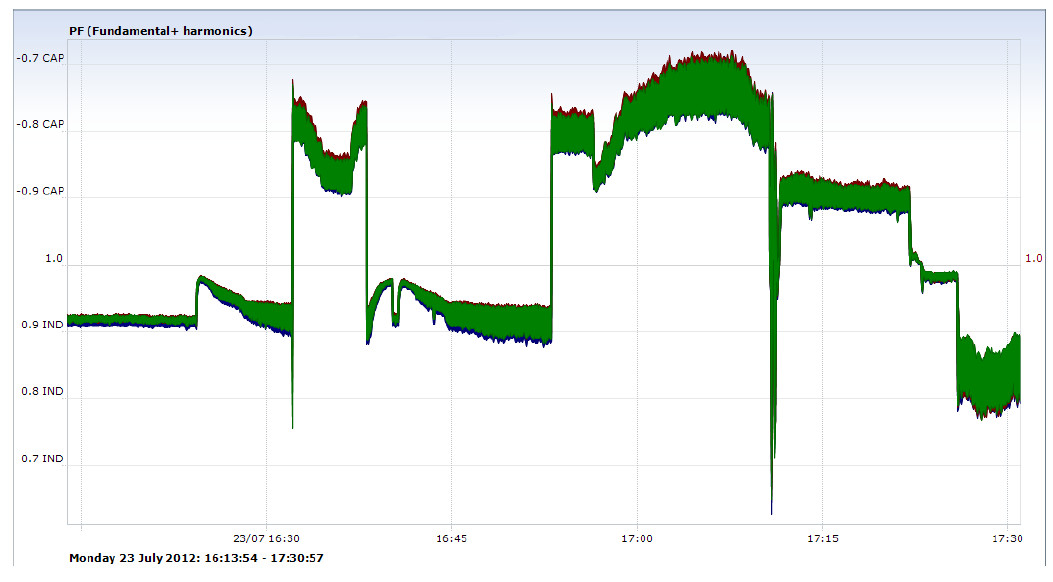Click the '-0.7 CAP' y-axis label
The height and width of the screenshot is (582, 1053).
(x=40, y=58)
